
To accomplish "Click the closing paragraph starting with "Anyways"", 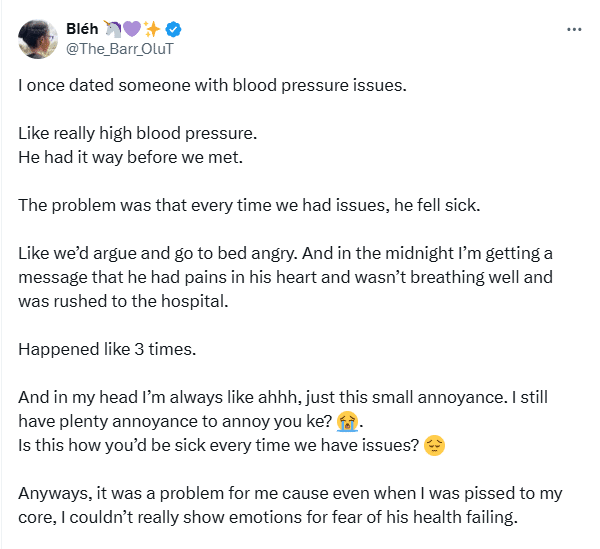I will 290,494.
